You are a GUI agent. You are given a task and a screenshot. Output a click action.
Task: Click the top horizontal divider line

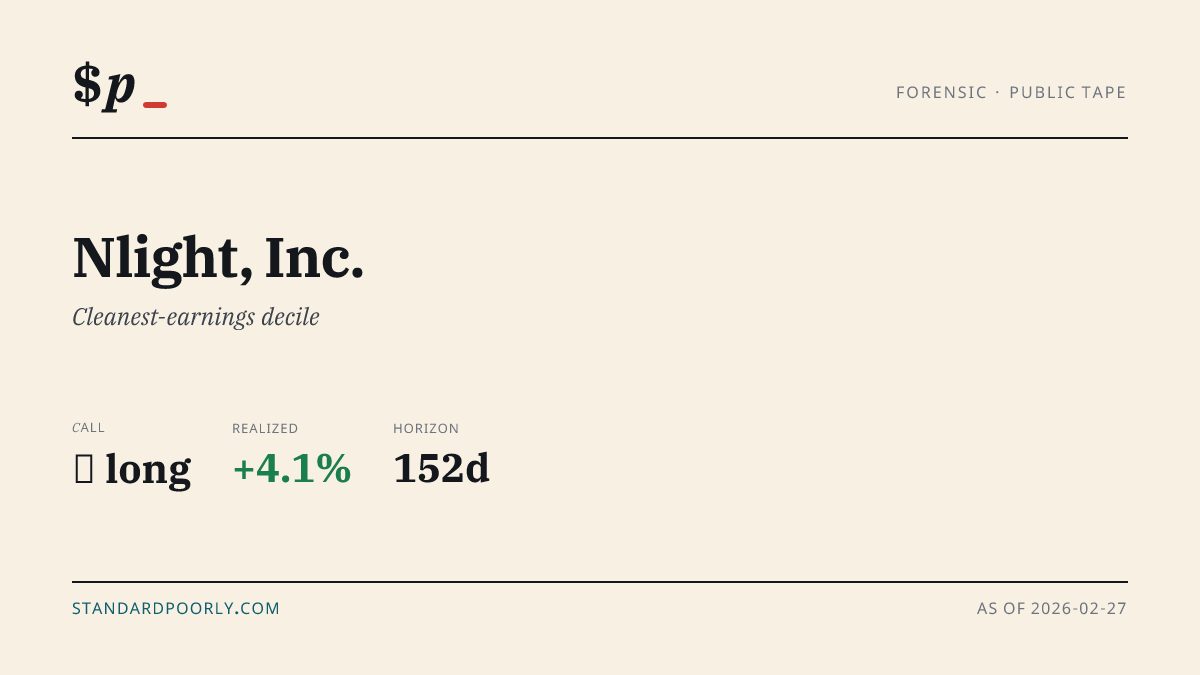tap(600, 138)
